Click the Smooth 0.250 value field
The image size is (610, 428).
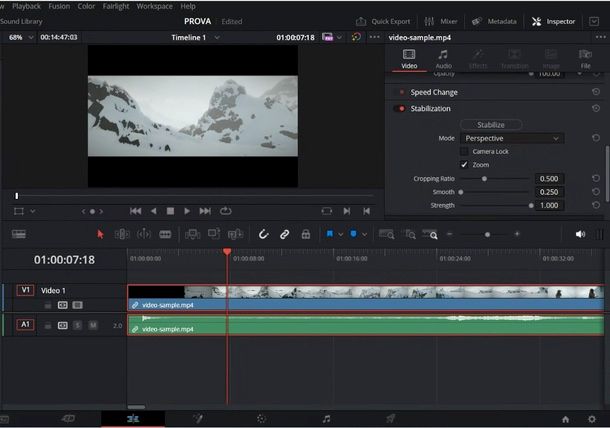(x=549, y=192)
